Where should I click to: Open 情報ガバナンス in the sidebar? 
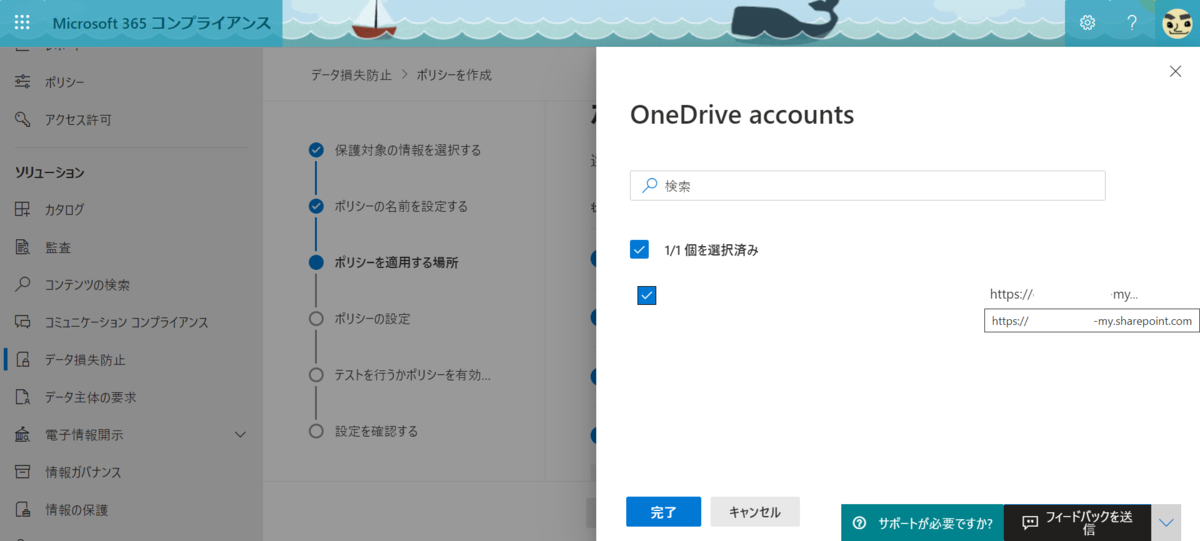[83, 472]
